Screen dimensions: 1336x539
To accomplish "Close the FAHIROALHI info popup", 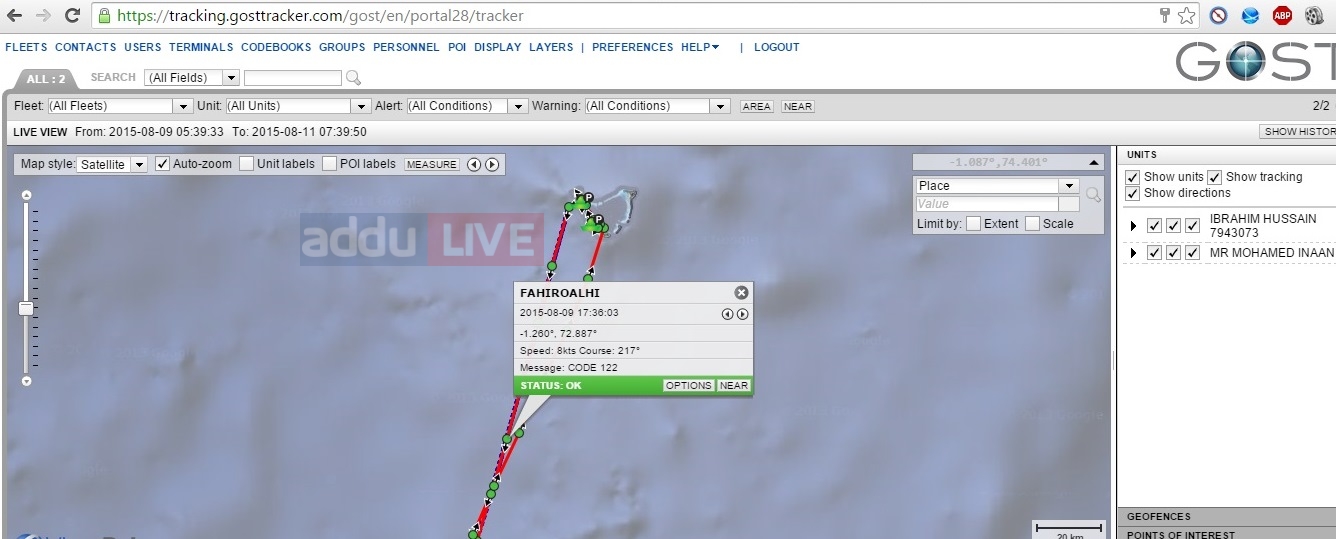I will pyautogui.click(x=741, y=293).
